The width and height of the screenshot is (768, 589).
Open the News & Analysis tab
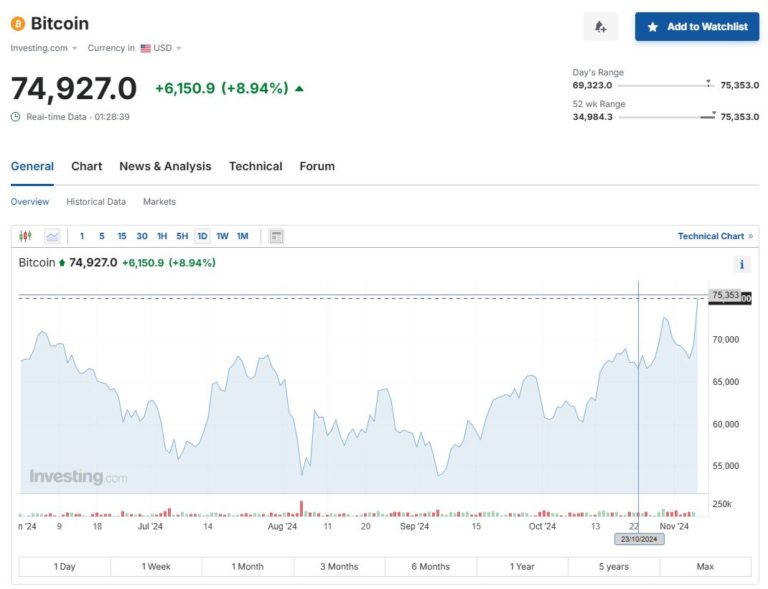165,166
